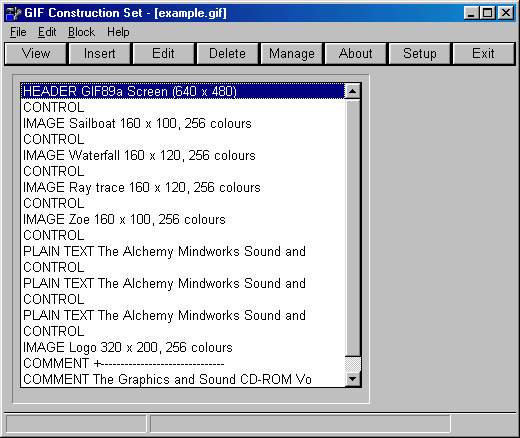Click the Edit toolbar button

(163, 53)
